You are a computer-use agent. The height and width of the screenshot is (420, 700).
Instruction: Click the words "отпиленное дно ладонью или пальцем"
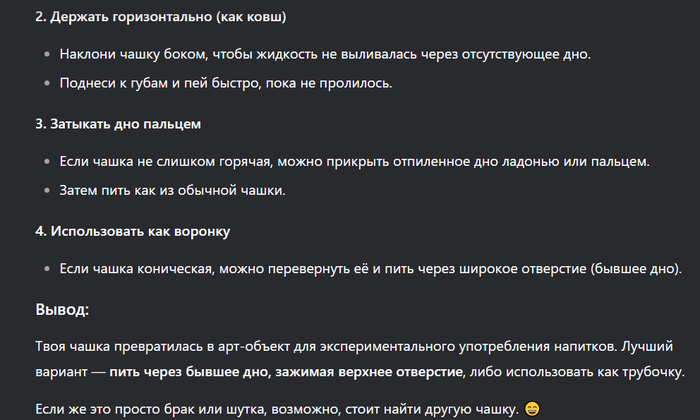click(521, 162)
